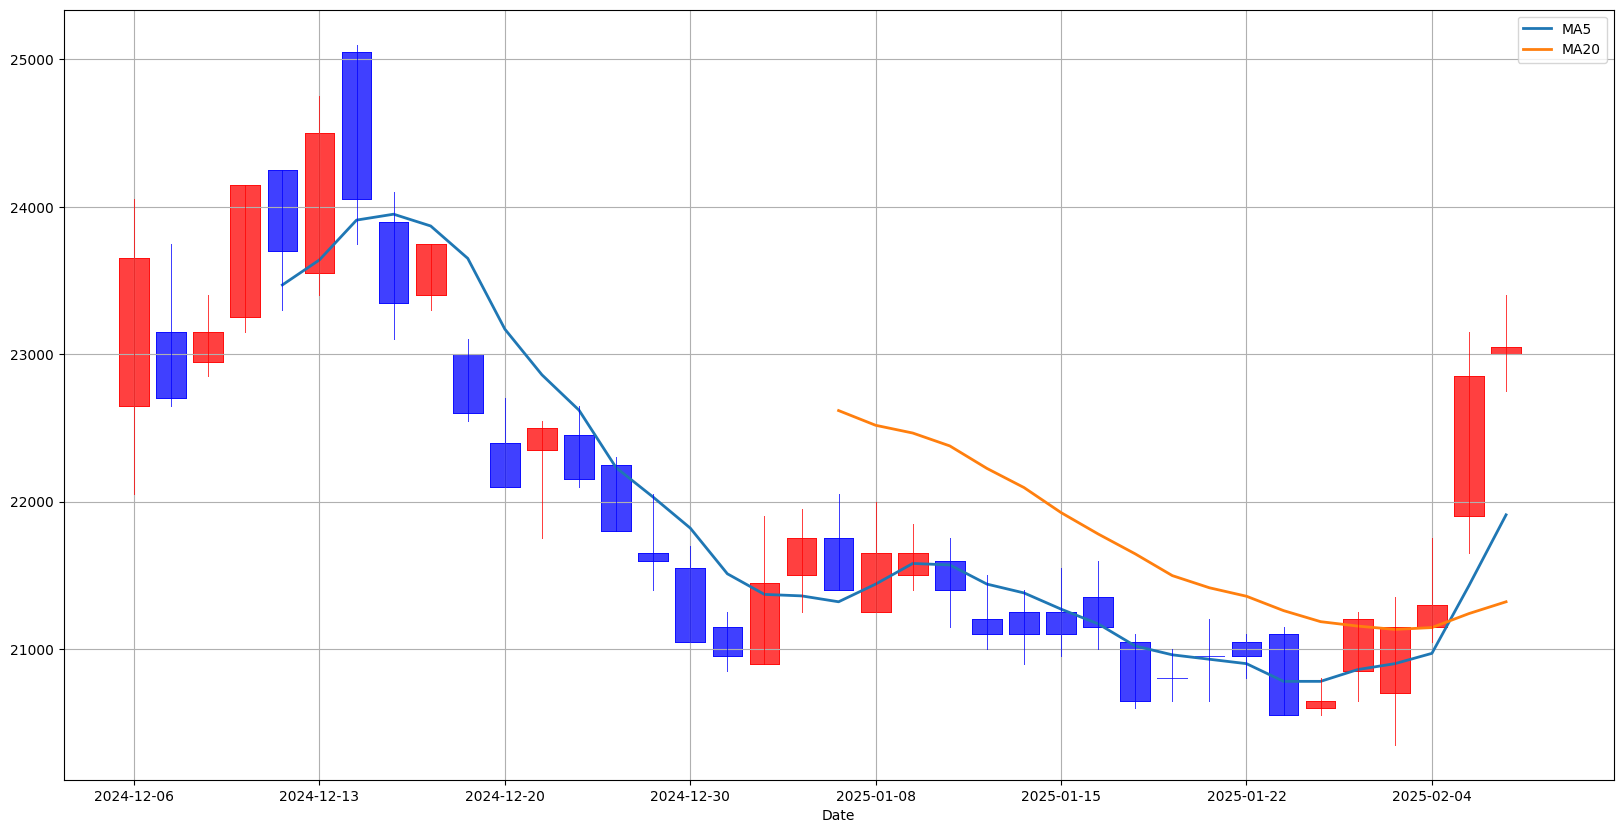The width and height of the screenshot is (1623, 833).
Task: Click the Date axis title
Action: point(838,815)
